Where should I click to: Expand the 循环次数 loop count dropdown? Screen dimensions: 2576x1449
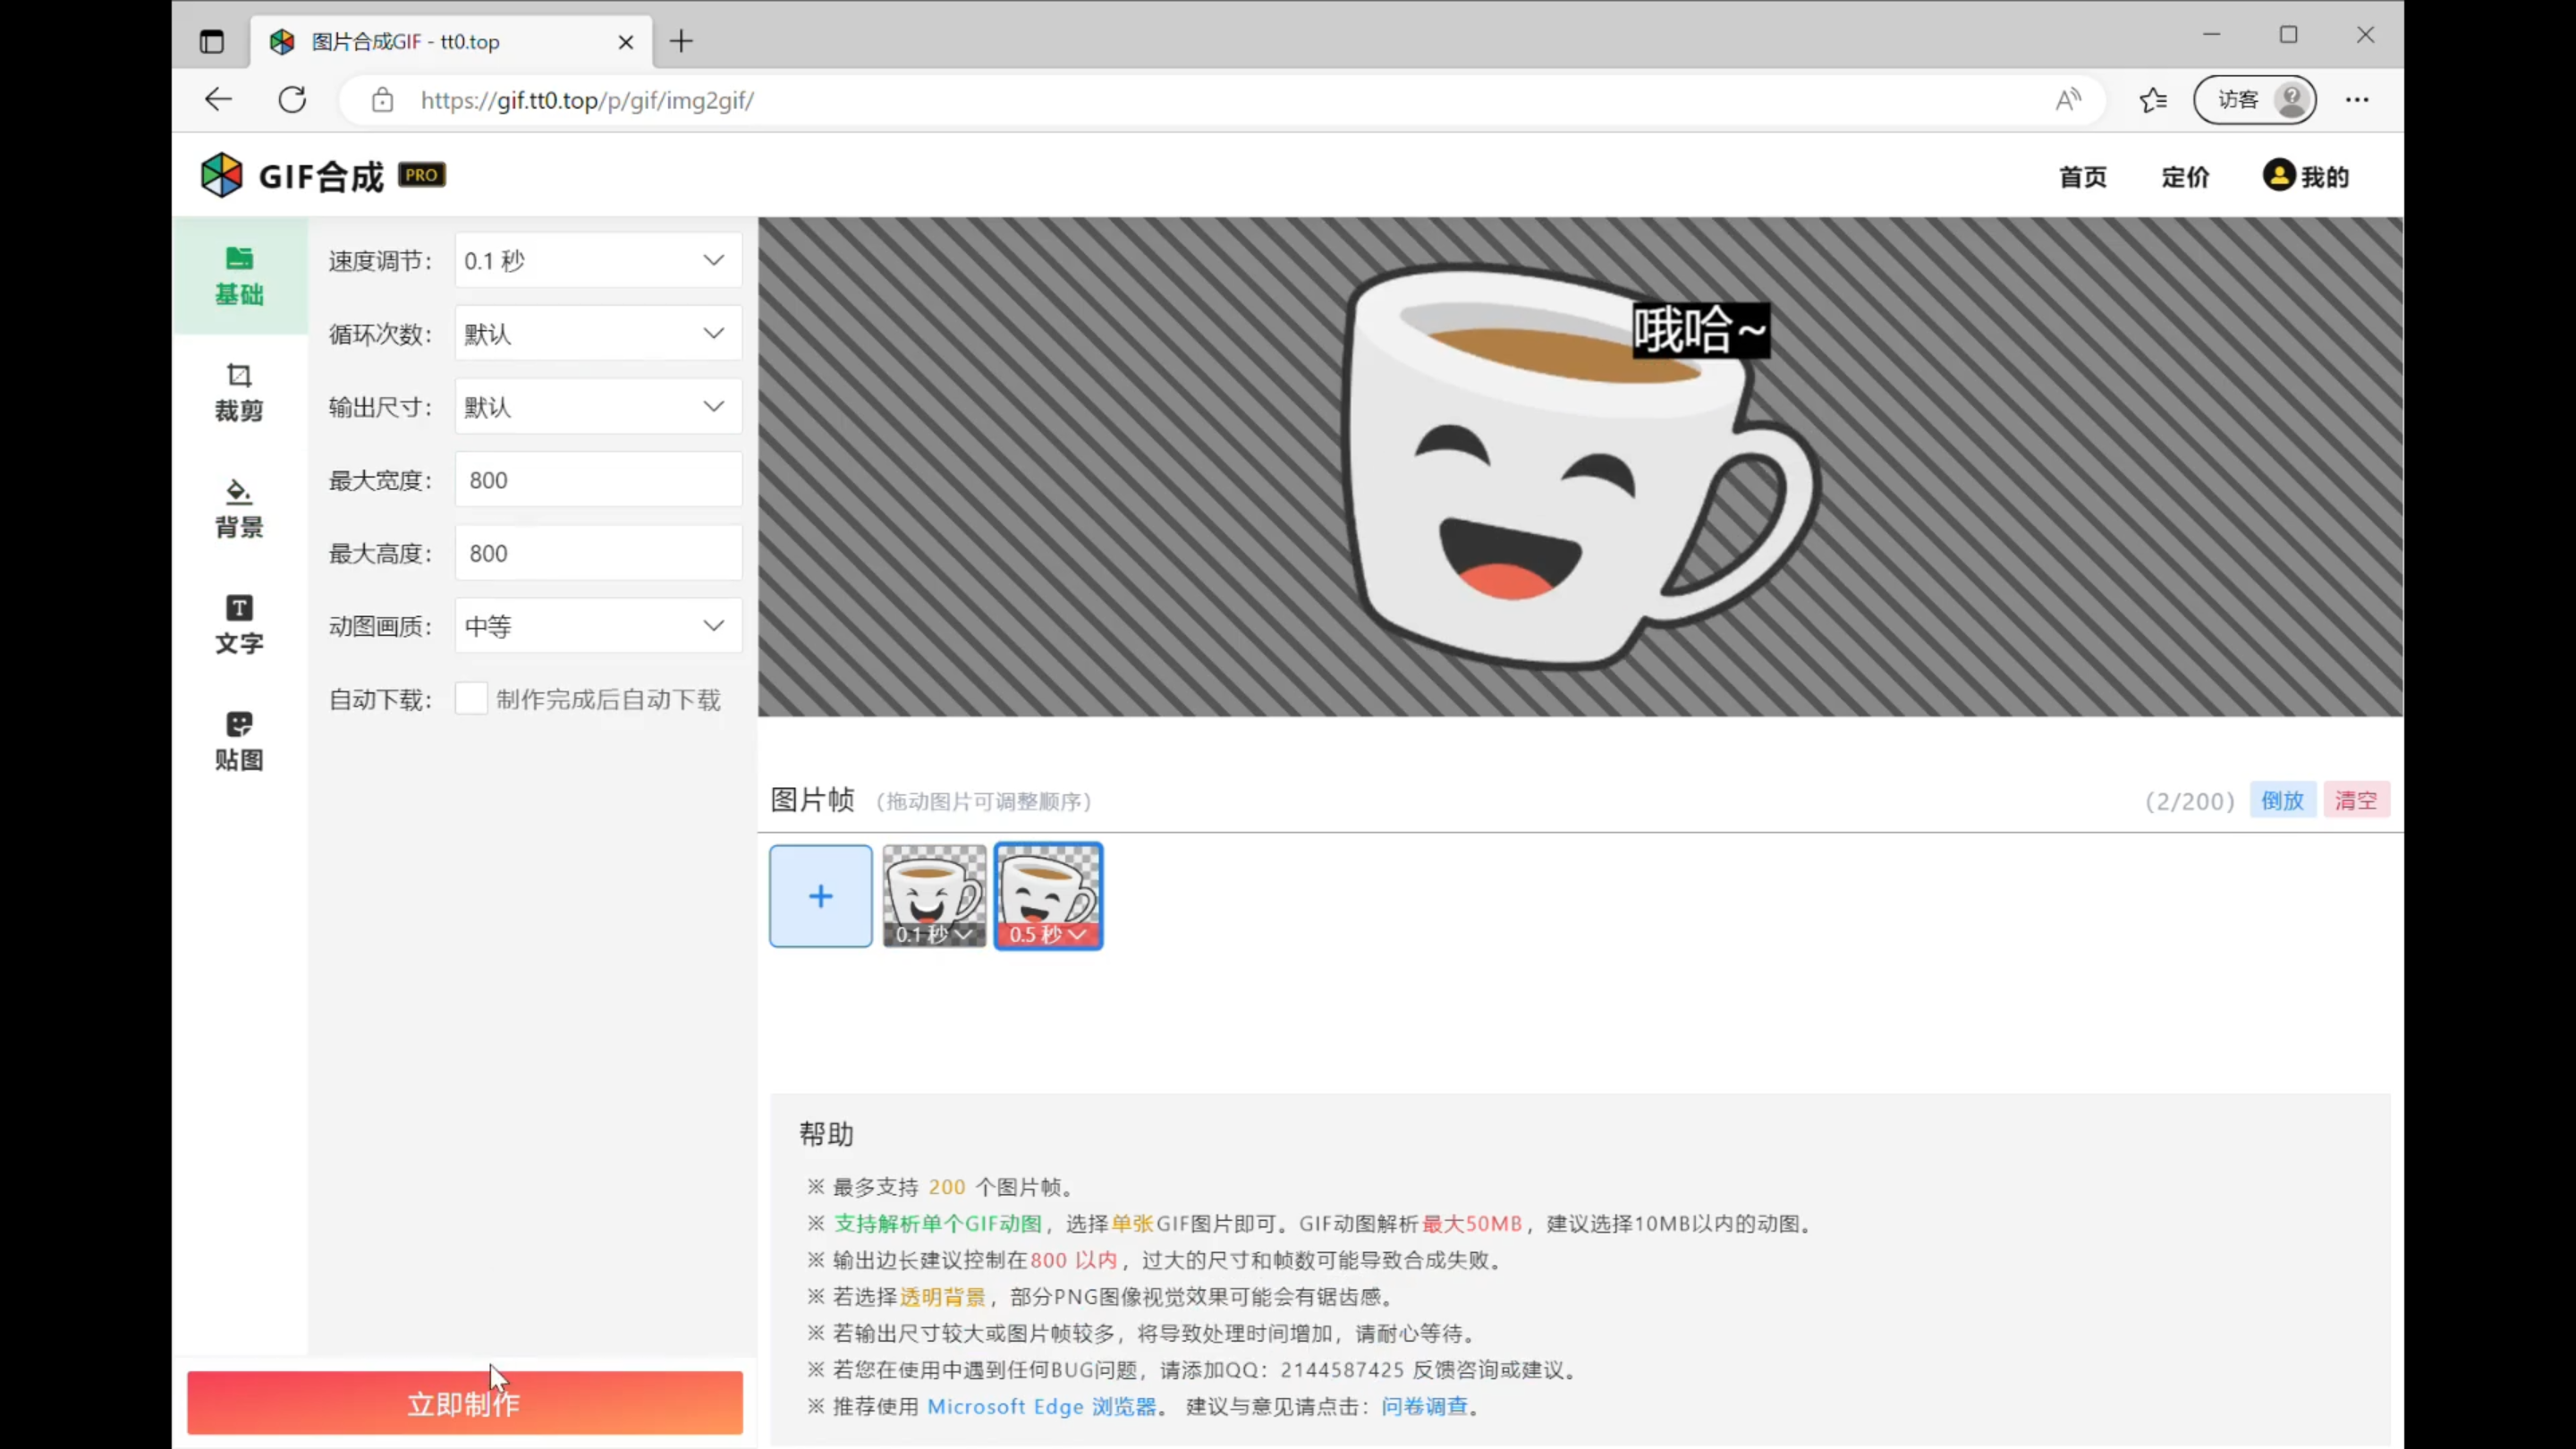598,333
